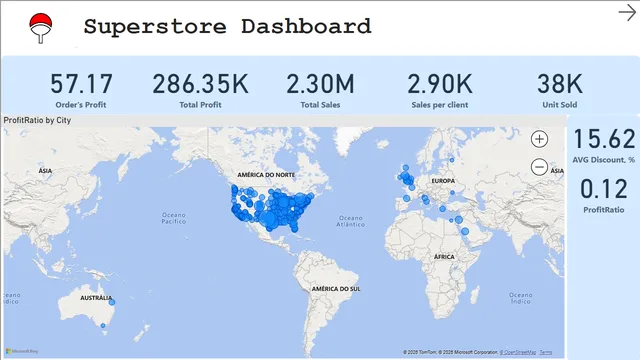The height and width of the screenshot is (360, 640).
Task: Click the red and white fan logo
Action: tap(41, 28)
